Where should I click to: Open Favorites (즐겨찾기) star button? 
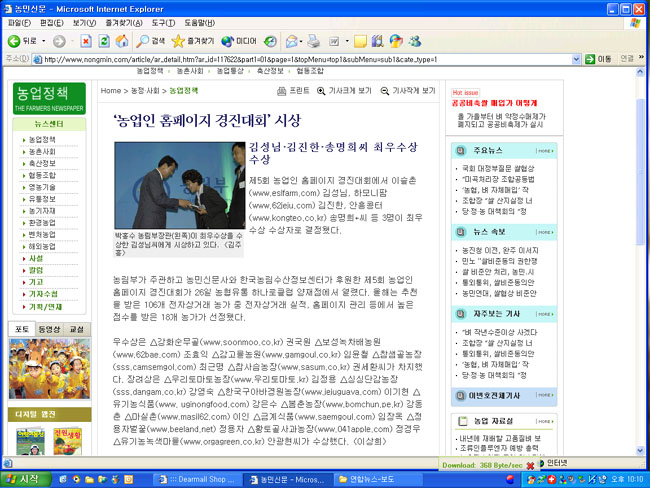point(193,41)
